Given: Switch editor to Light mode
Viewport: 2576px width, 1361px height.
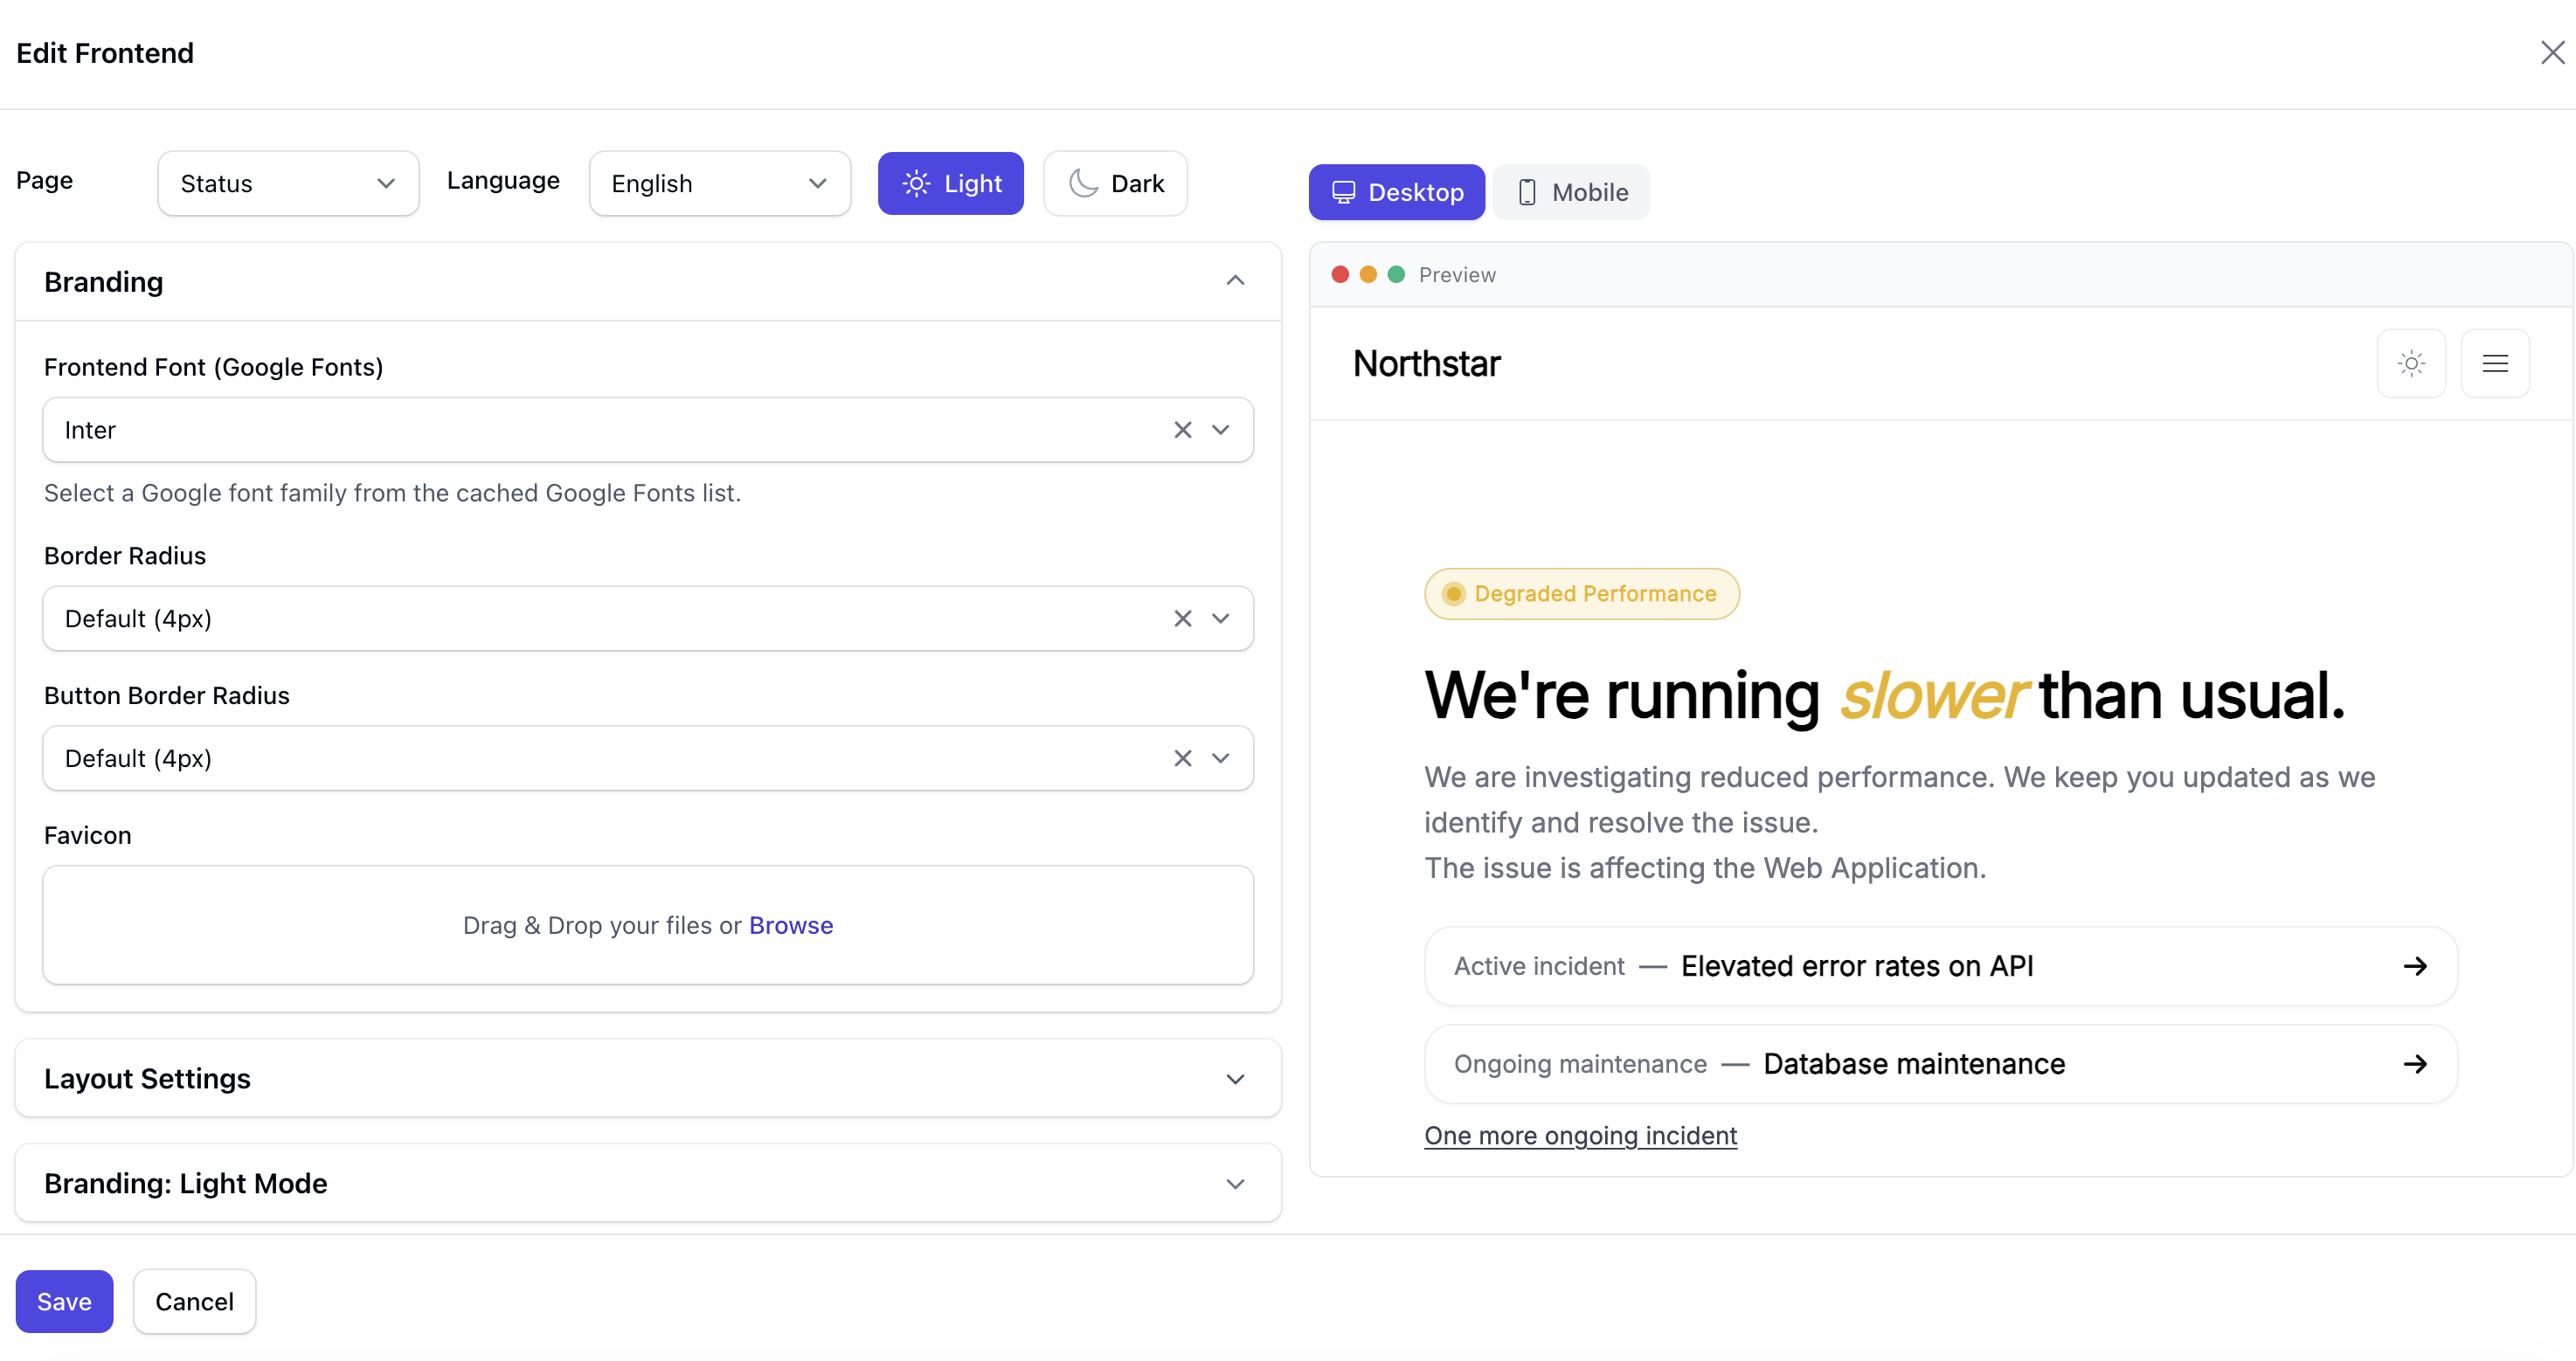Looking at the screenshot, I should click(x=950, y=183).
